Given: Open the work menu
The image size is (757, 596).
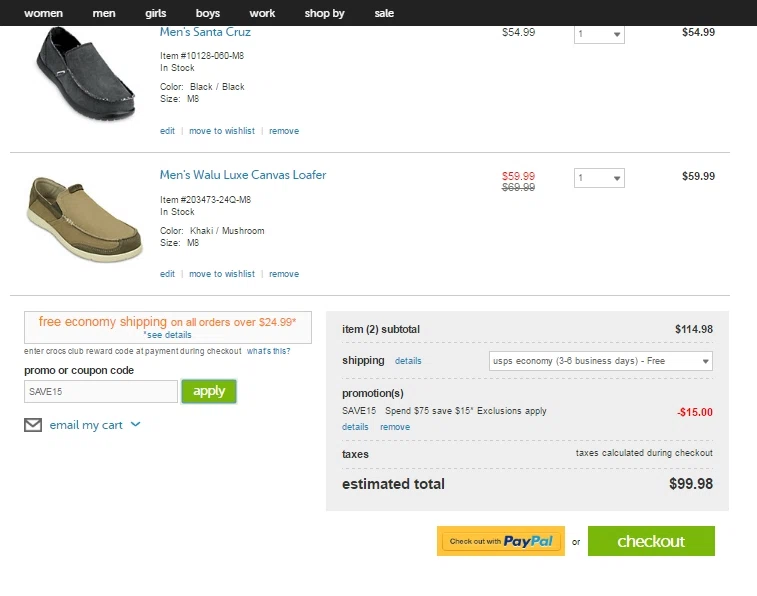Looking at the screenshot, I should pos(262,13).
